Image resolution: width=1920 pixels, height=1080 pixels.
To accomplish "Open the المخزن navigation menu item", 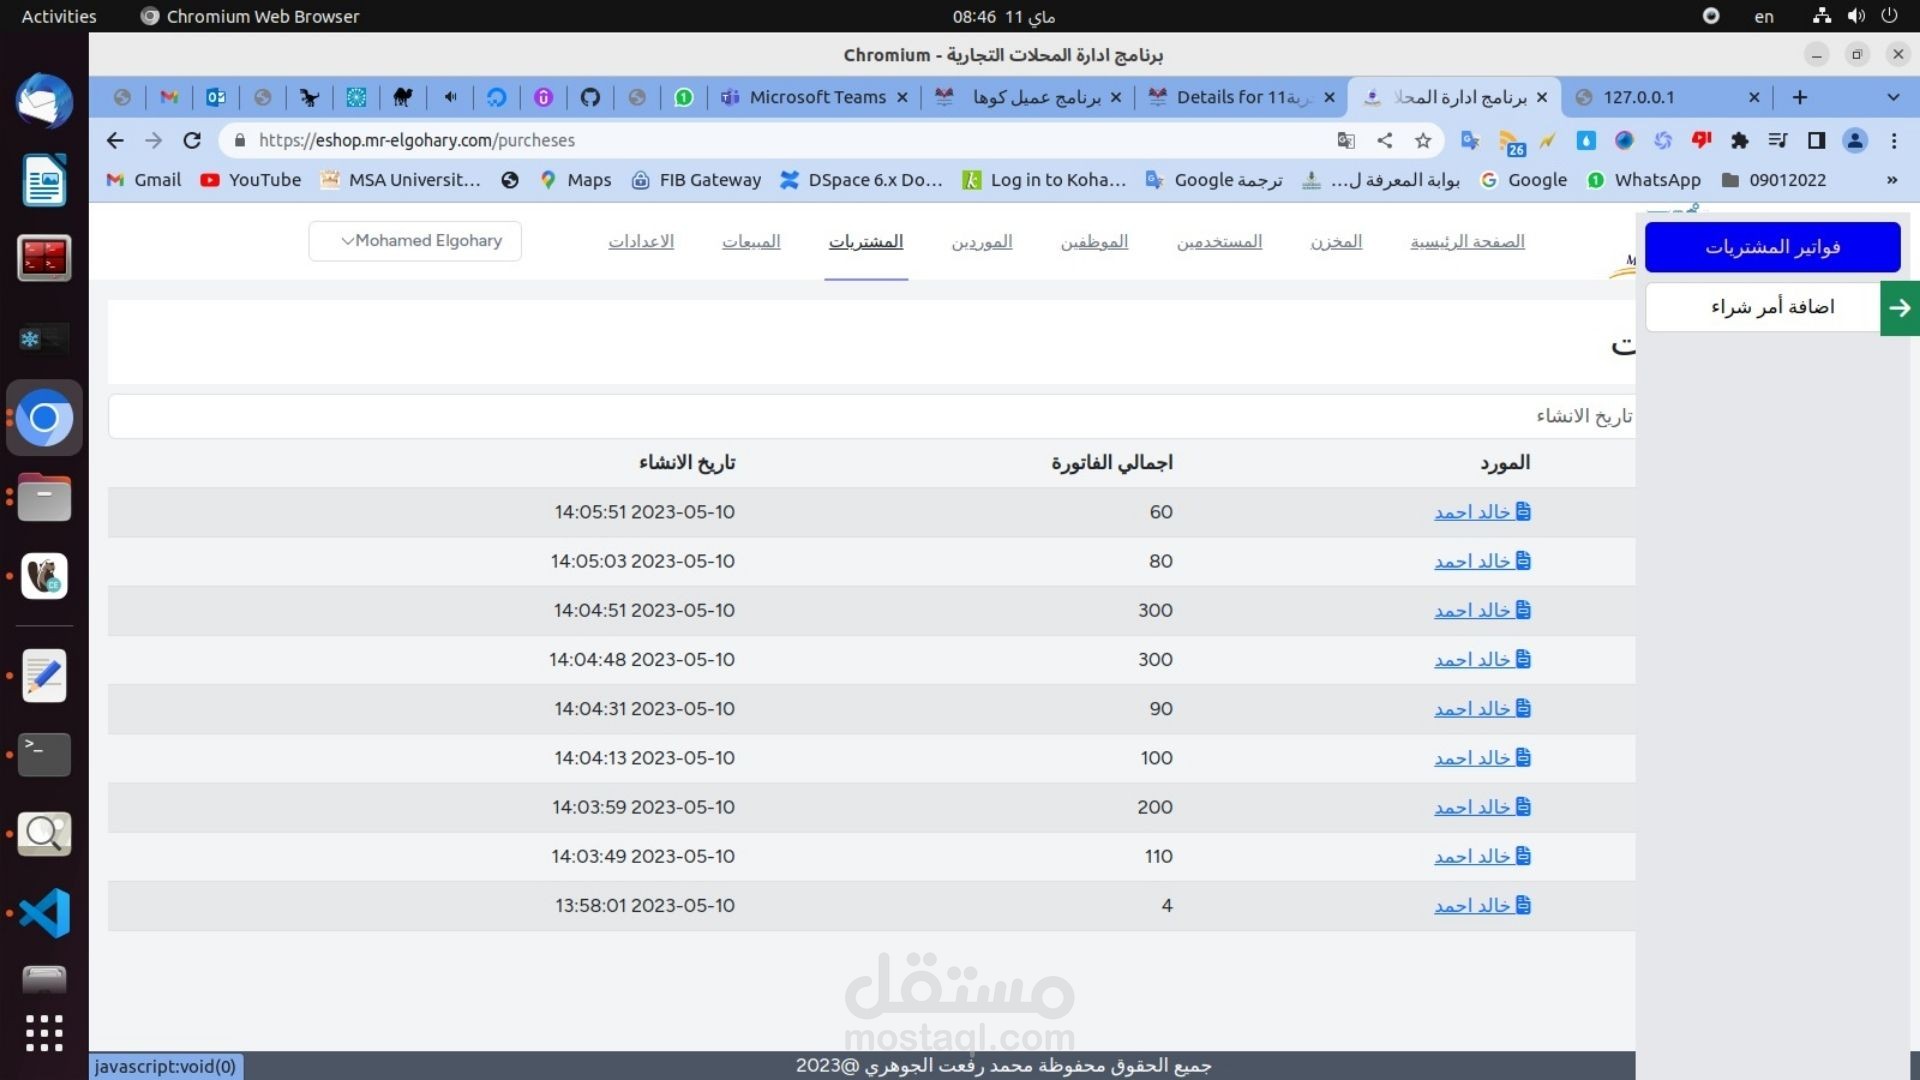I will tap(1336, 242).
